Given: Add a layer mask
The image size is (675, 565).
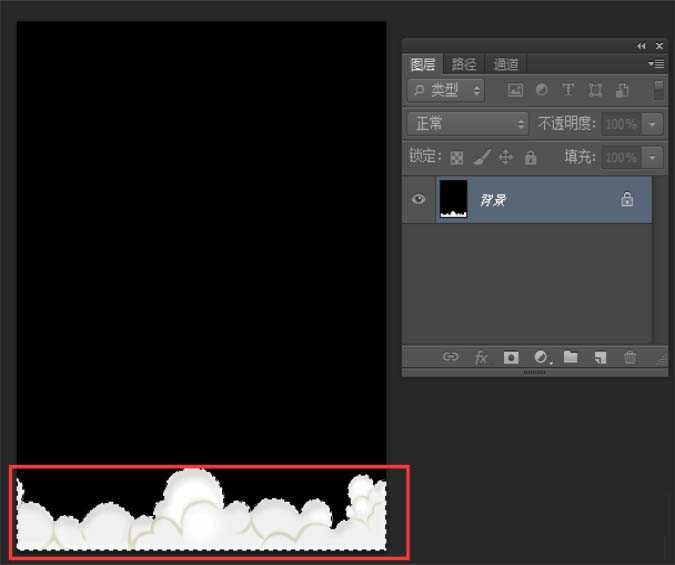Looking at the screenshot, I should 511,358.
